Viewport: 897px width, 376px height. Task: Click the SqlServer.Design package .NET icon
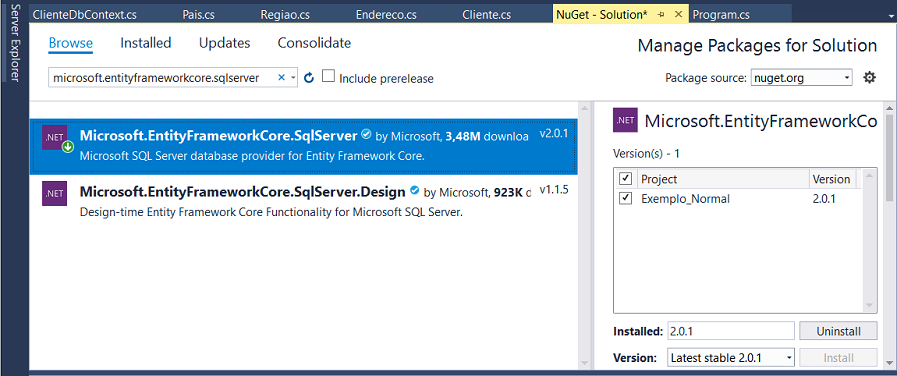pyautogui.click(x=55, y=193)
